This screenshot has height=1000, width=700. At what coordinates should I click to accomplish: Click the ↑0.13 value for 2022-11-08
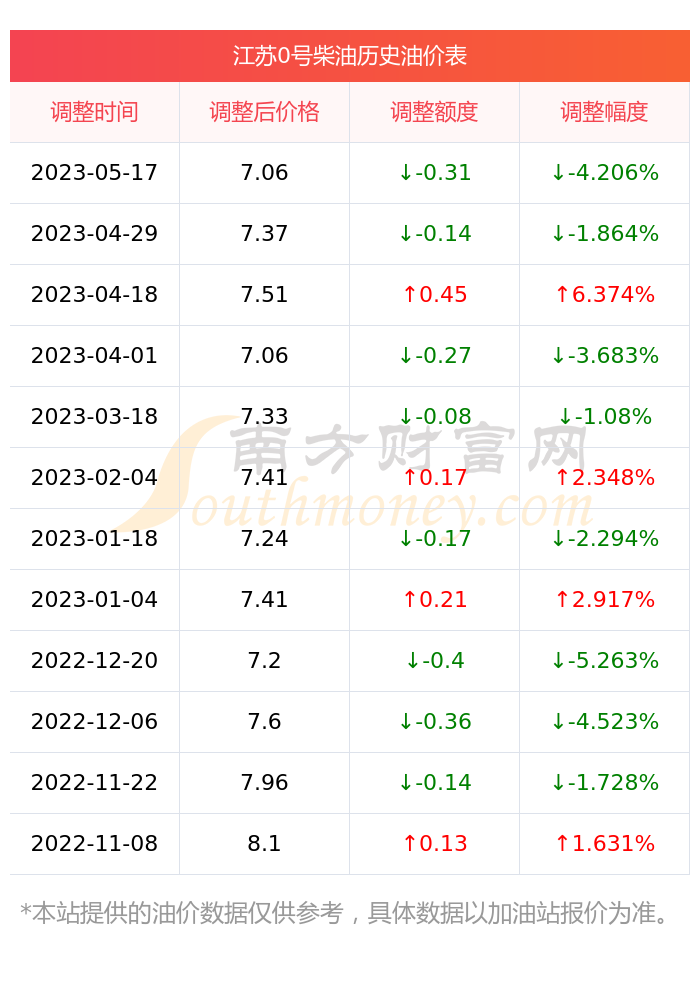[x=434, y=844]
